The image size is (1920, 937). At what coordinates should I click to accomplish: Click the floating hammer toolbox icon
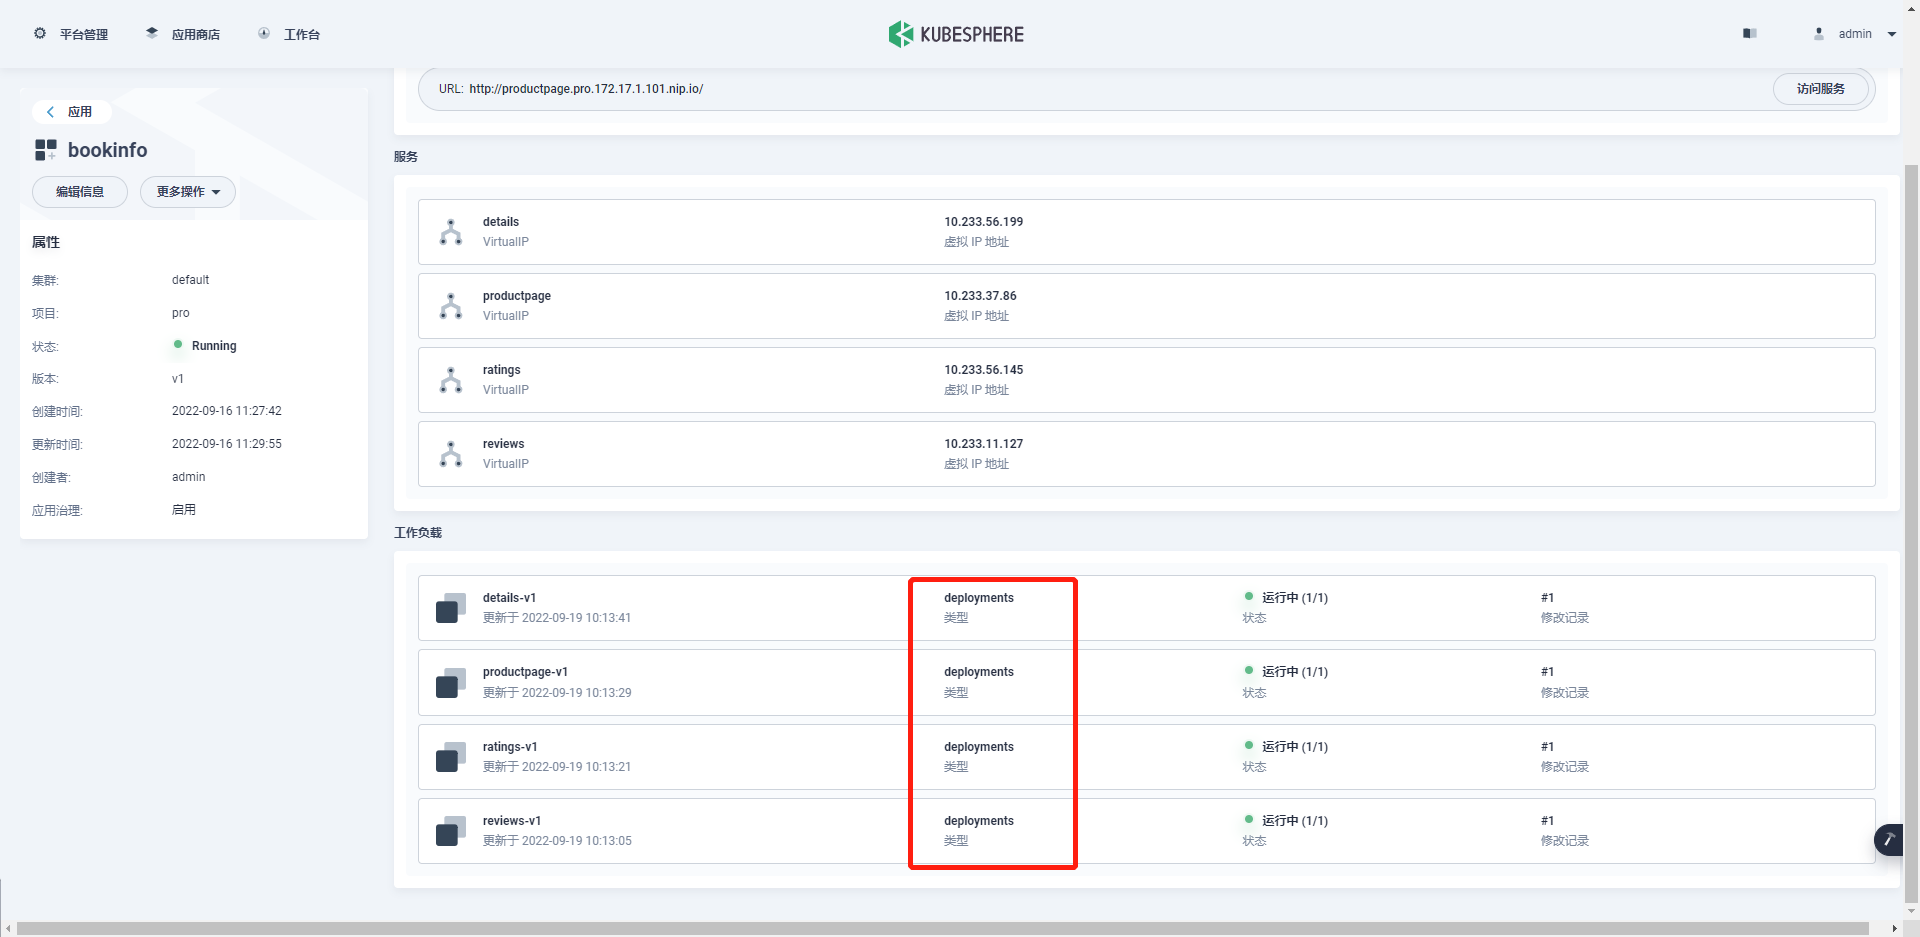point(1889,840)
